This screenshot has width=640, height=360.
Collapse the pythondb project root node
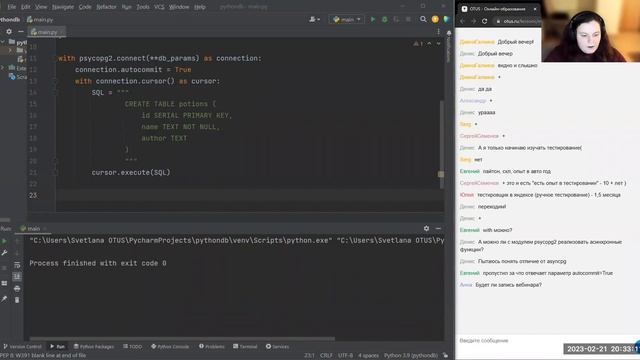(3, 42)
